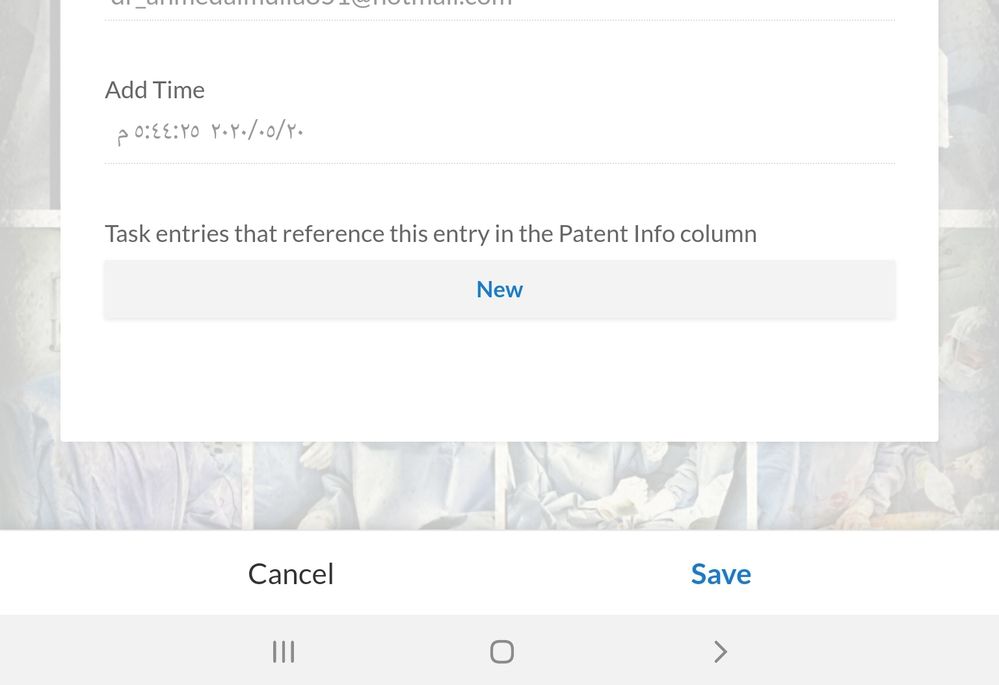Image resolution: width=999 pixels, height=685 pixels.
Task: Tap the Arabic clock time portion of Add Time
Action: 167,131
